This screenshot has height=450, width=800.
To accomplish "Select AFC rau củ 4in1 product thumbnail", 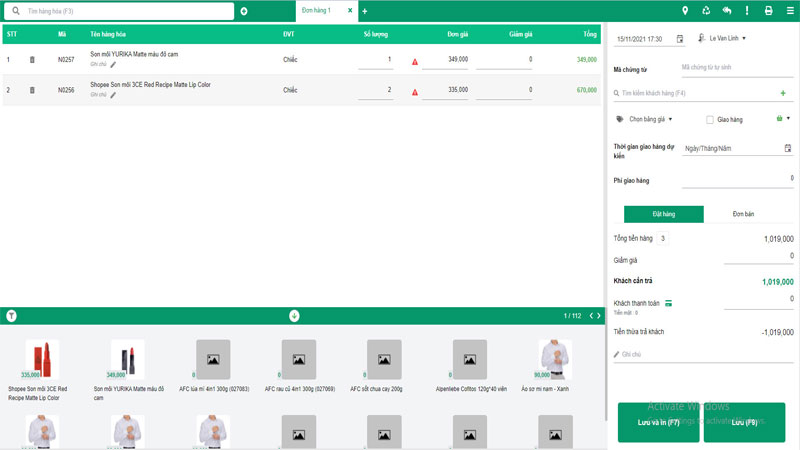I will pos(299,359).
